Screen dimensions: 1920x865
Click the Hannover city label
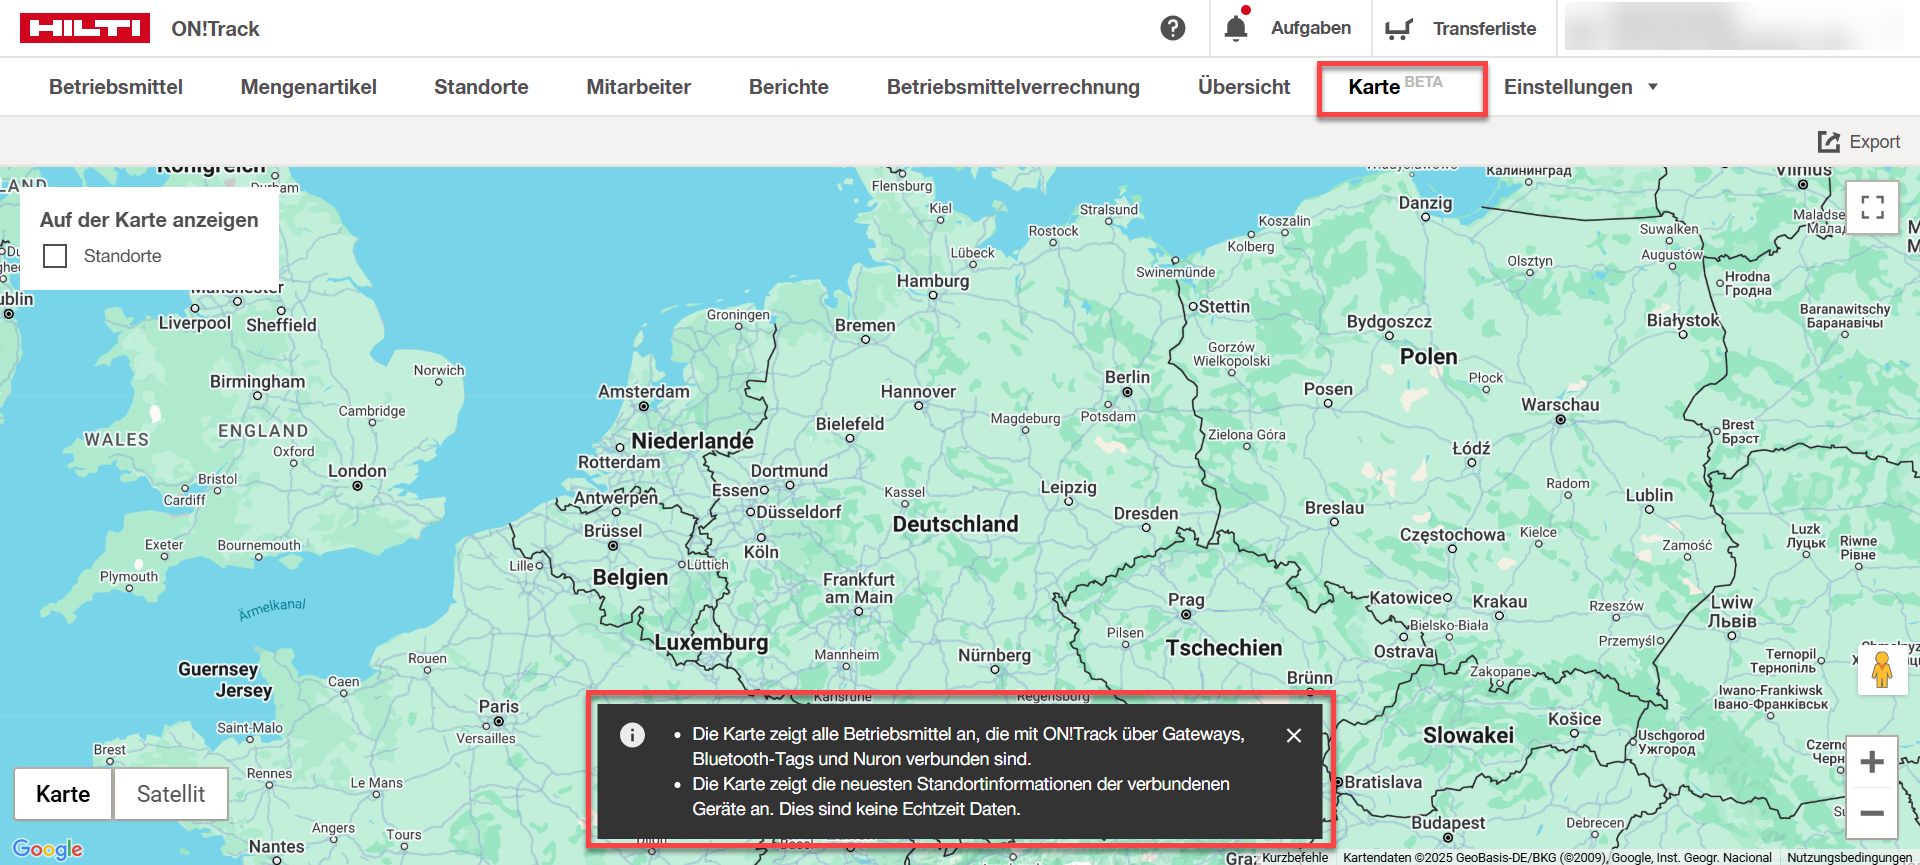click(918, 392)
